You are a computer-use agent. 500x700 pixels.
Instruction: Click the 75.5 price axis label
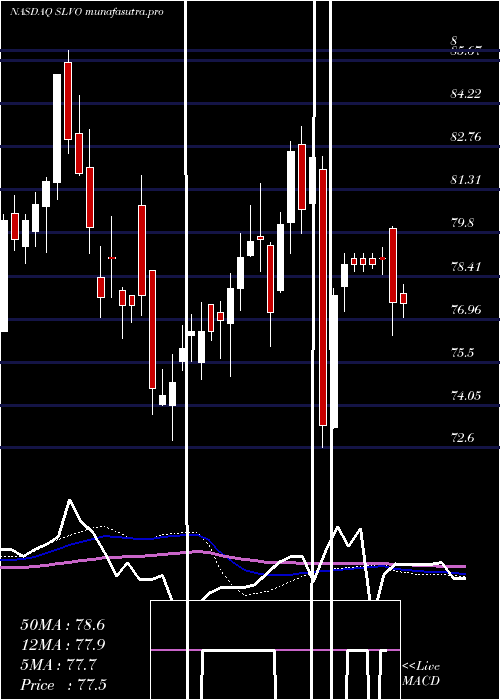tap(462, 353)
